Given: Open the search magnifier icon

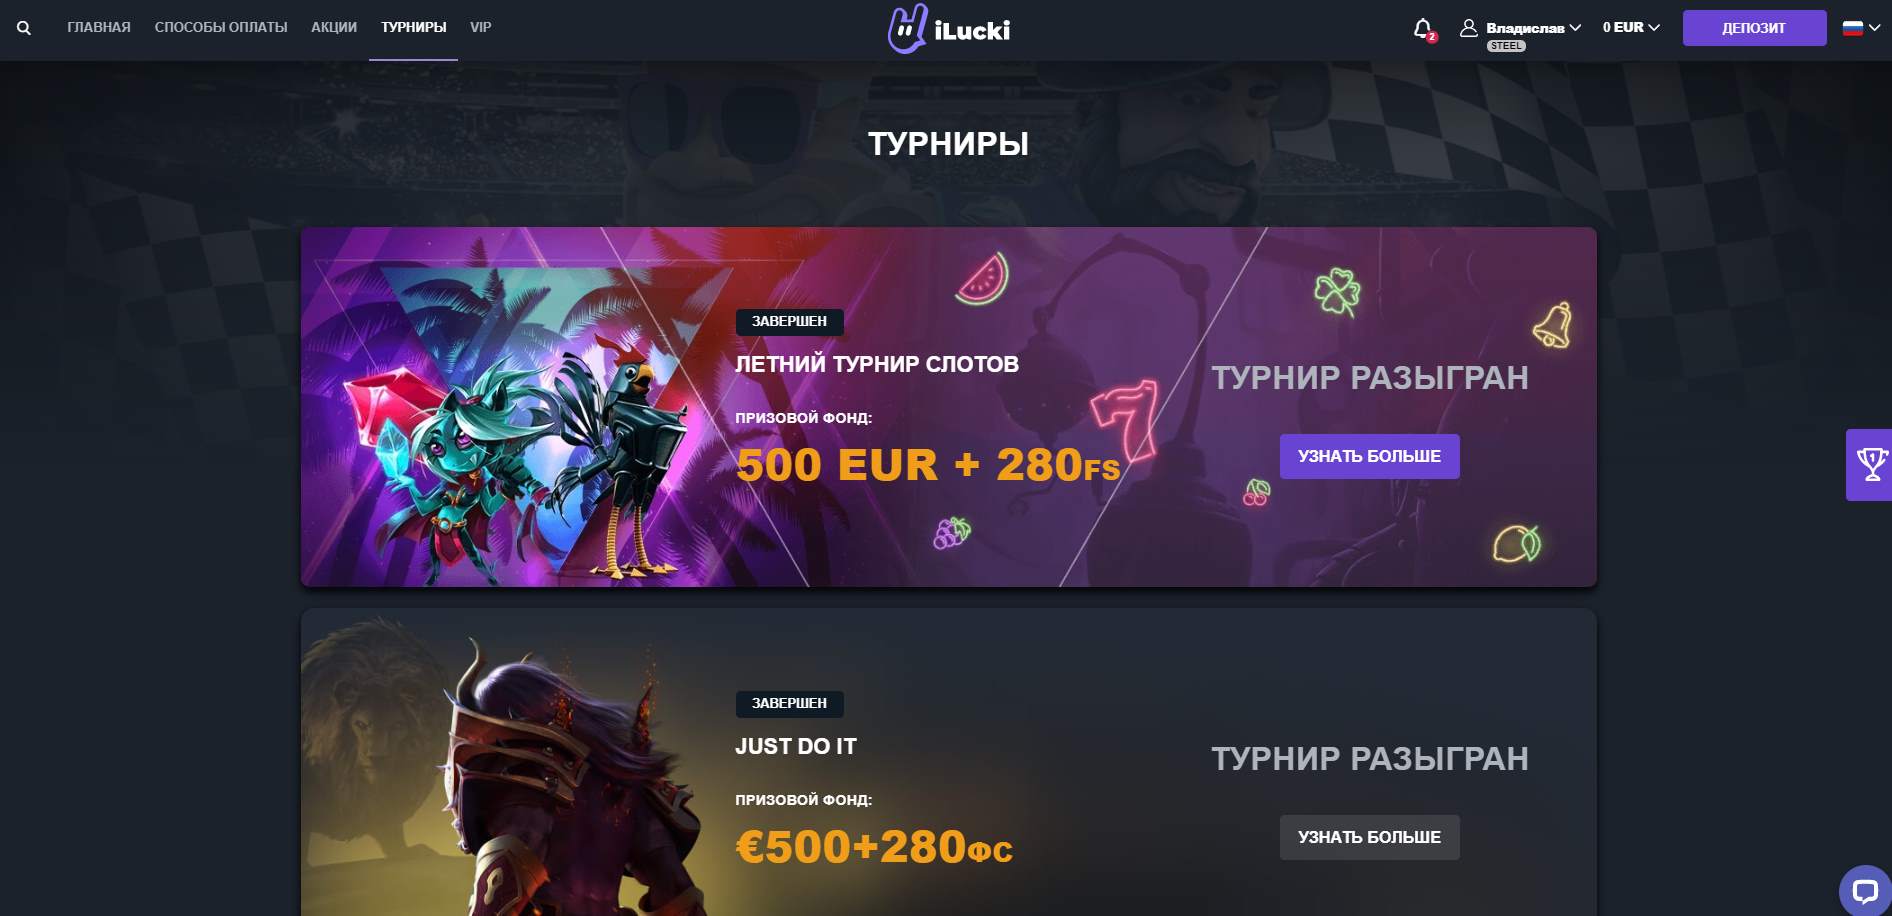Looking at the screenshot, I should tap(24, 28).
